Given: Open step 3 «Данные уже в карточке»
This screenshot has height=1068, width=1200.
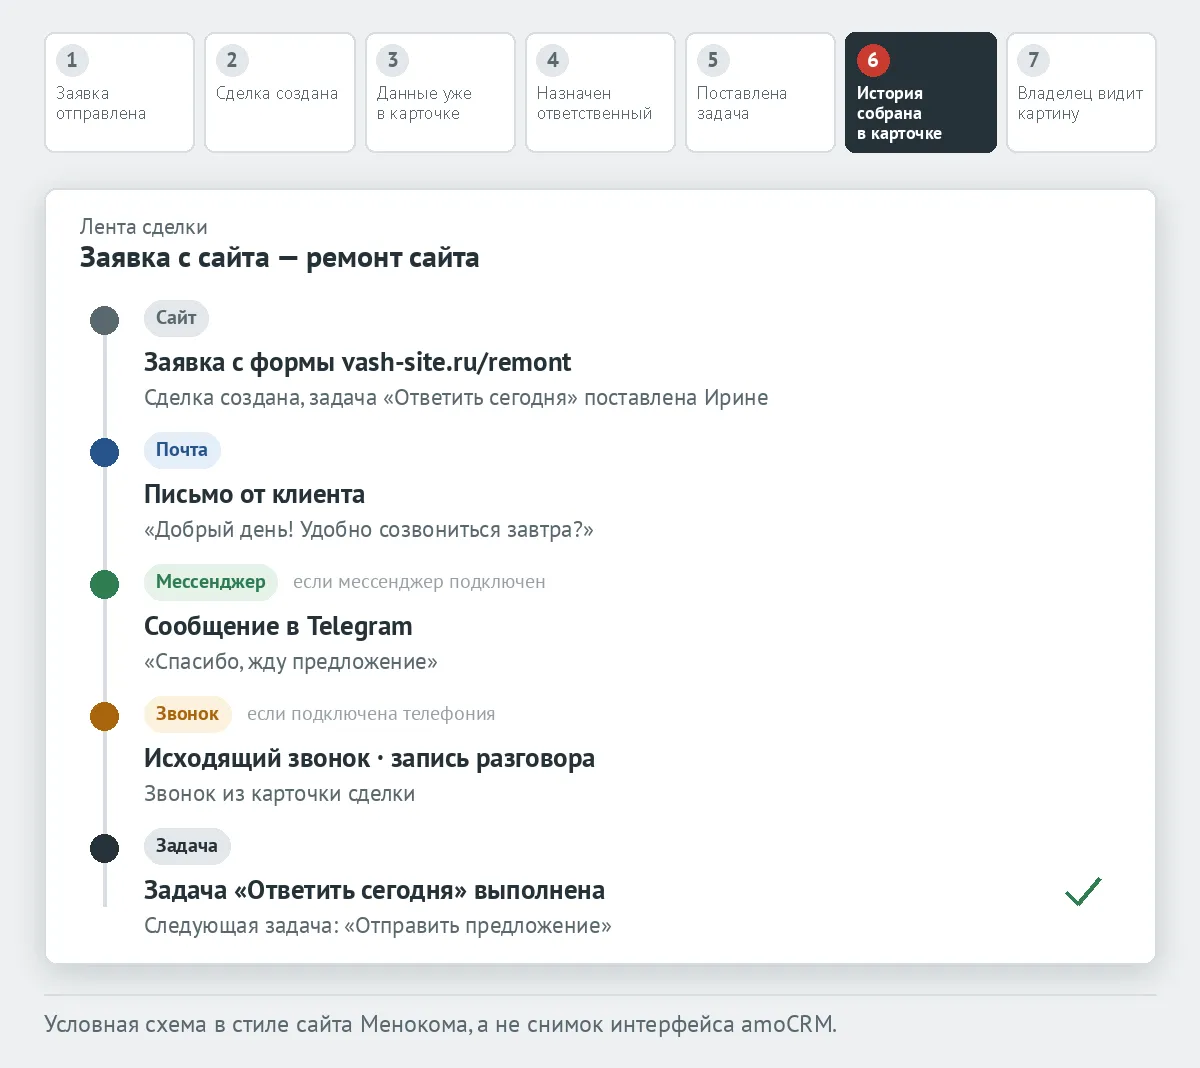Looking at the screenshot, I should click(440, 92).
